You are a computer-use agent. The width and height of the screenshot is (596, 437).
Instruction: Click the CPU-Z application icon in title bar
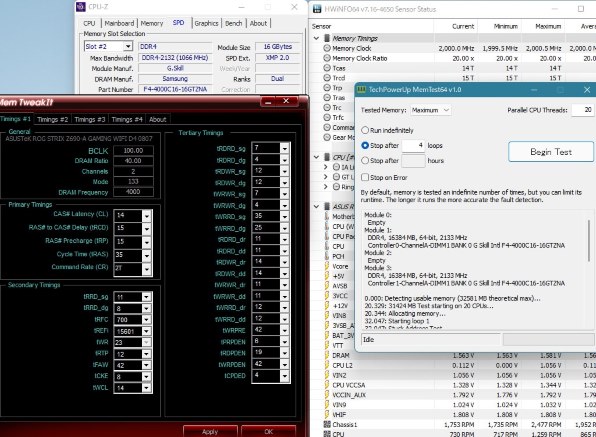81,7
